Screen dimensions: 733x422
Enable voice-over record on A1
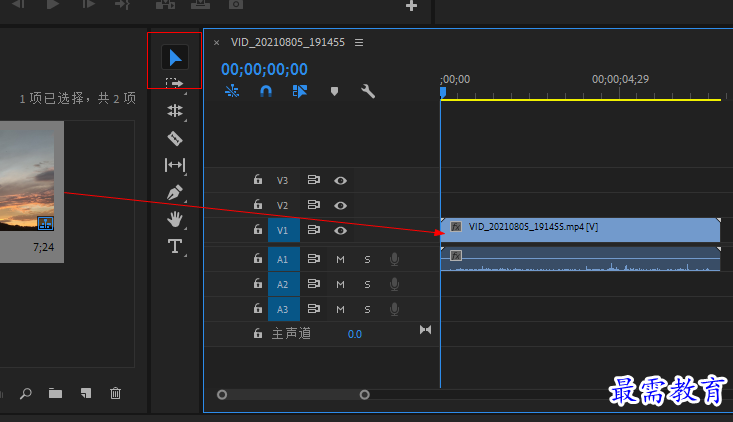coord(395,259)
